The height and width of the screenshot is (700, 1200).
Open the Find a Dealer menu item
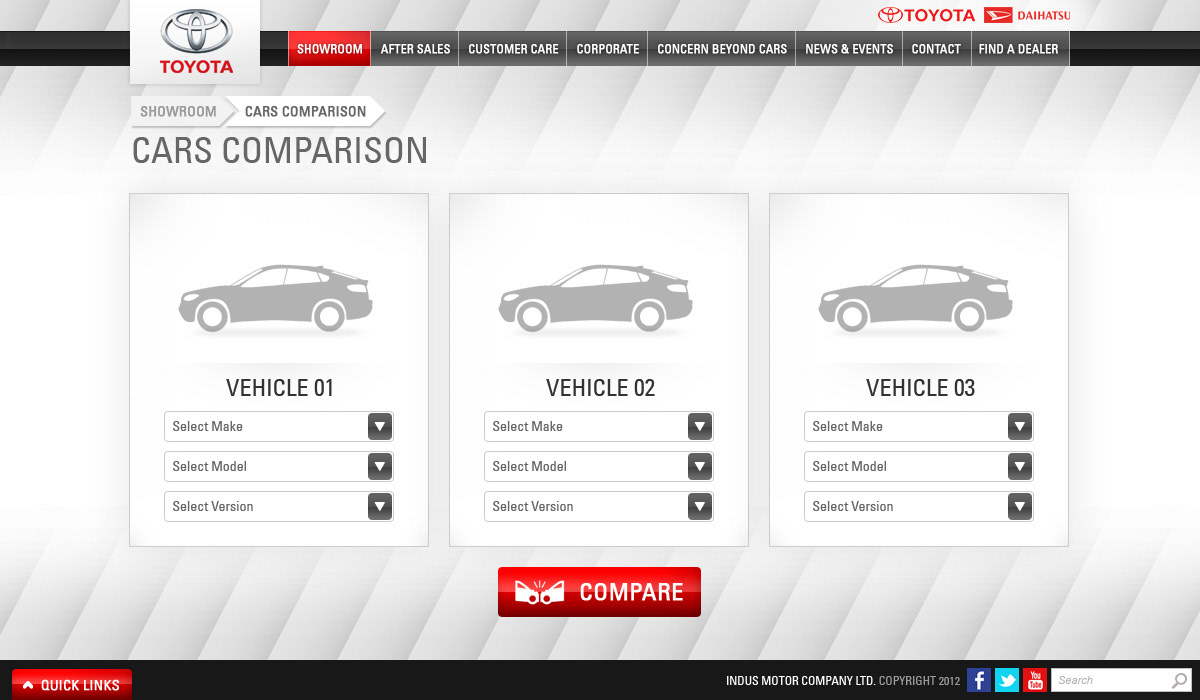1019,49
